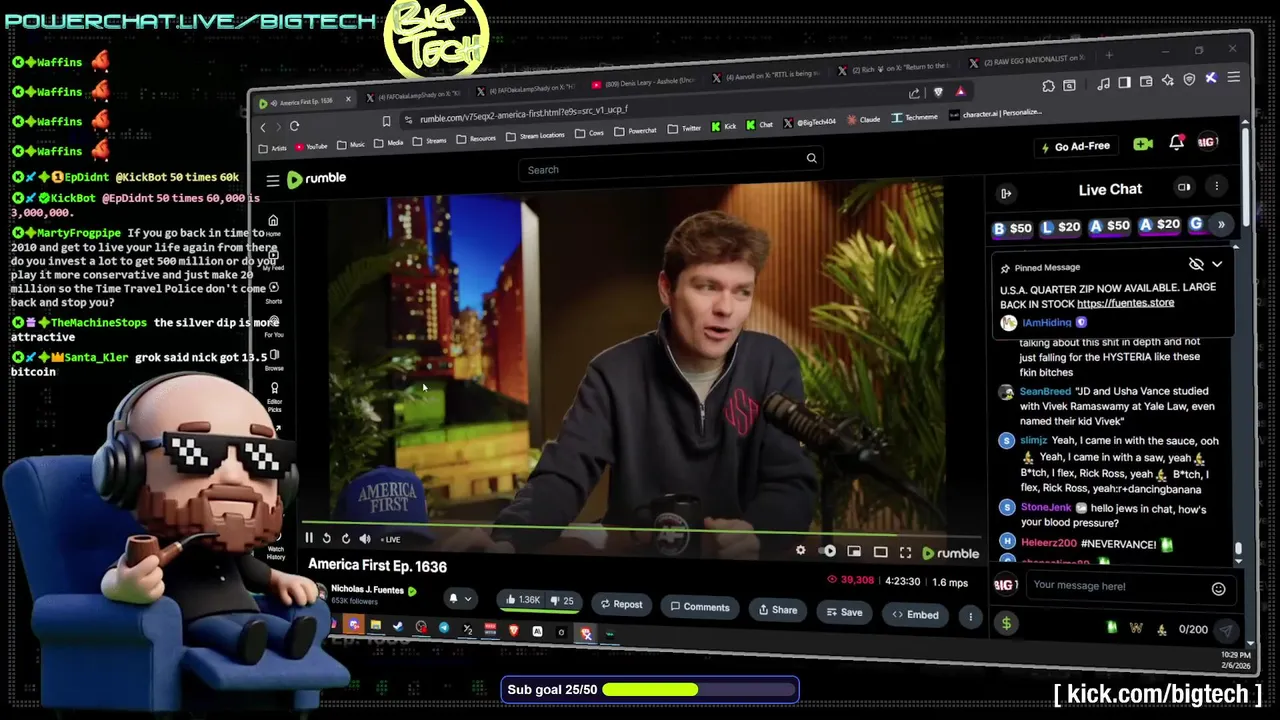Reload the browser page

pos(294,126)
